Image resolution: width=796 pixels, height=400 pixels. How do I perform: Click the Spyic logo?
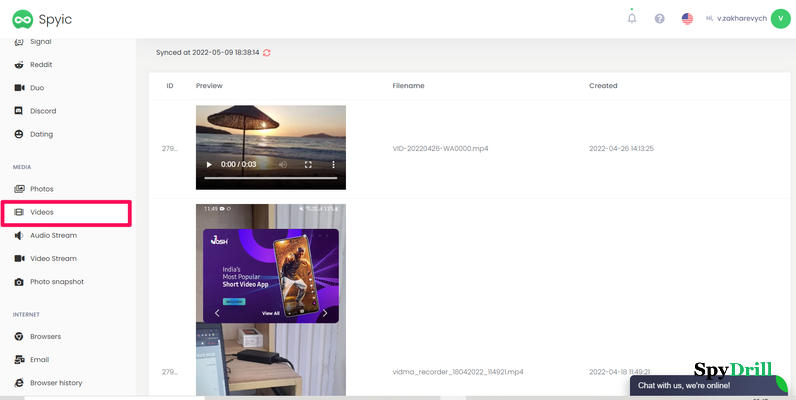coord(43,18)
